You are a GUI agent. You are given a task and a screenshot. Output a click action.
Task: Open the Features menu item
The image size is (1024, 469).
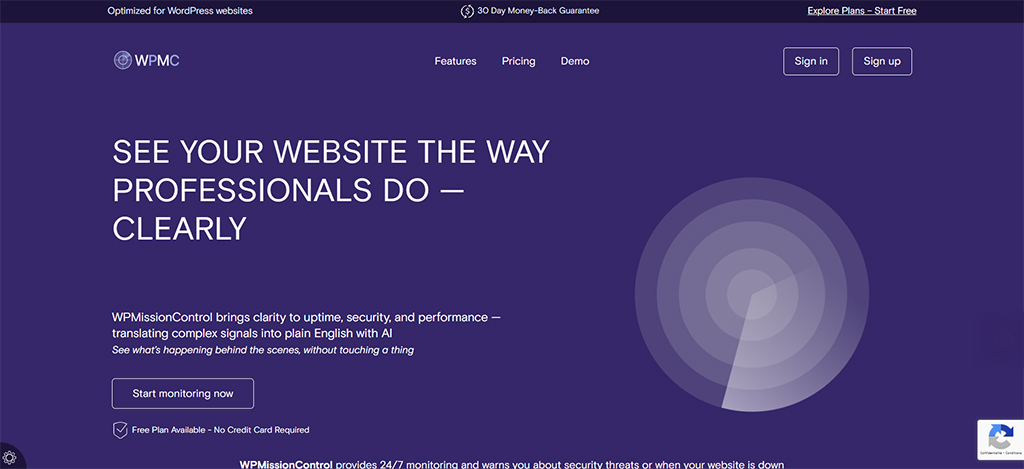455,61
